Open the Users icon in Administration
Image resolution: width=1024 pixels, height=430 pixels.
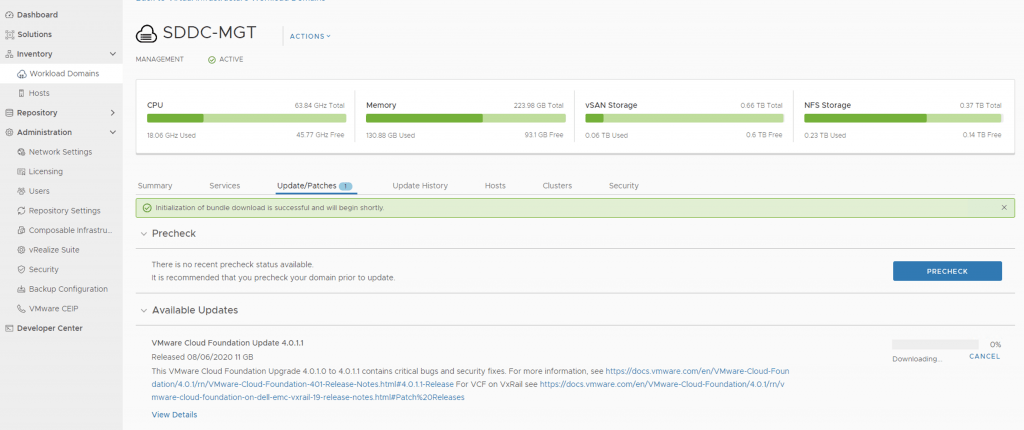pos(21,191)
